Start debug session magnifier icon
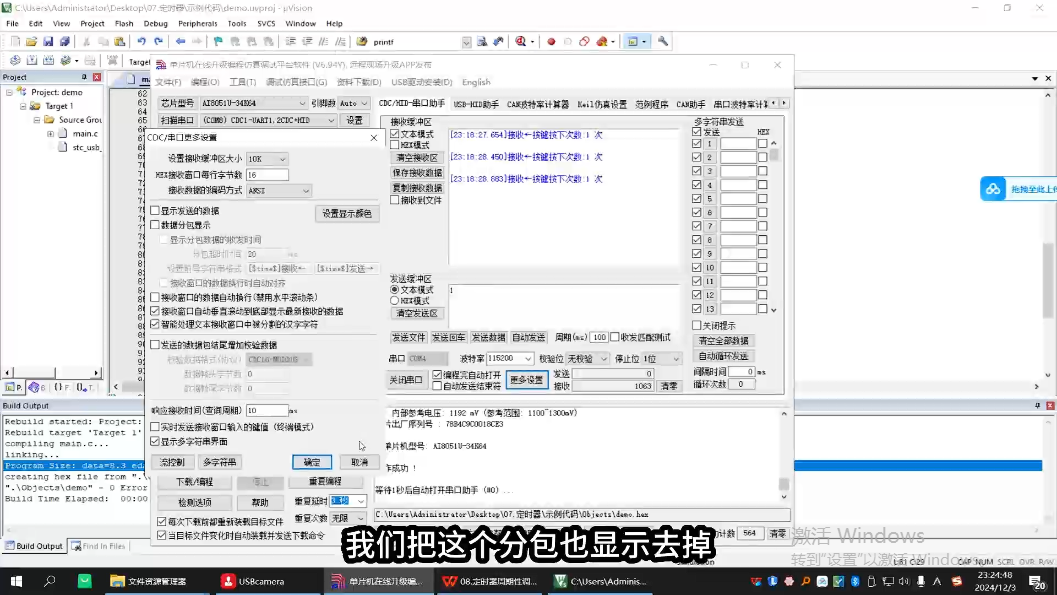The width and height of the screenshot is (1057, 595). pos(521,42)
